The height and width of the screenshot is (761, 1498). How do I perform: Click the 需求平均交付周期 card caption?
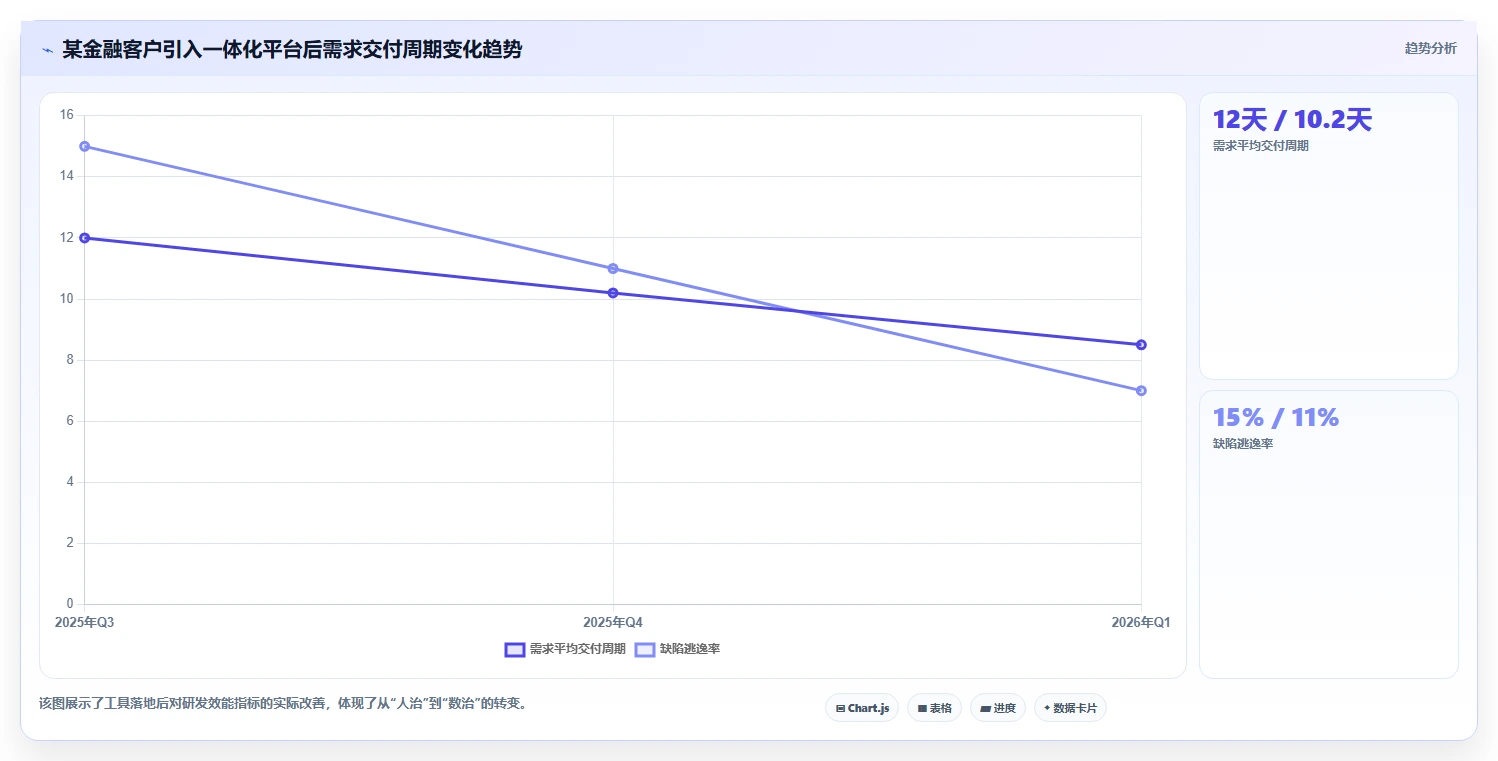[1260, 146]
